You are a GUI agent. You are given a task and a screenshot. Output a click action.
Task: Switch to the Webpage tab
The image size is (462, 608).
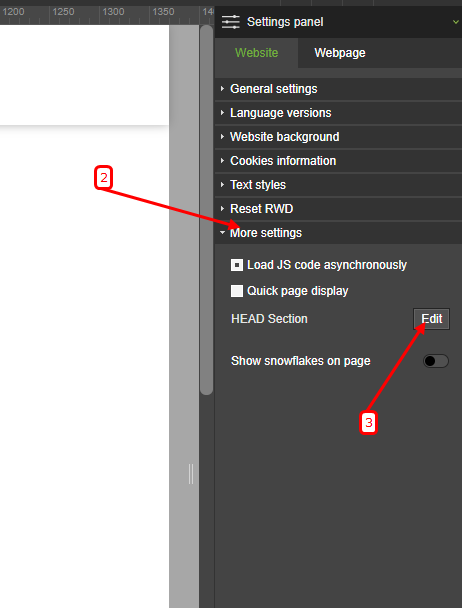(340, 53)
